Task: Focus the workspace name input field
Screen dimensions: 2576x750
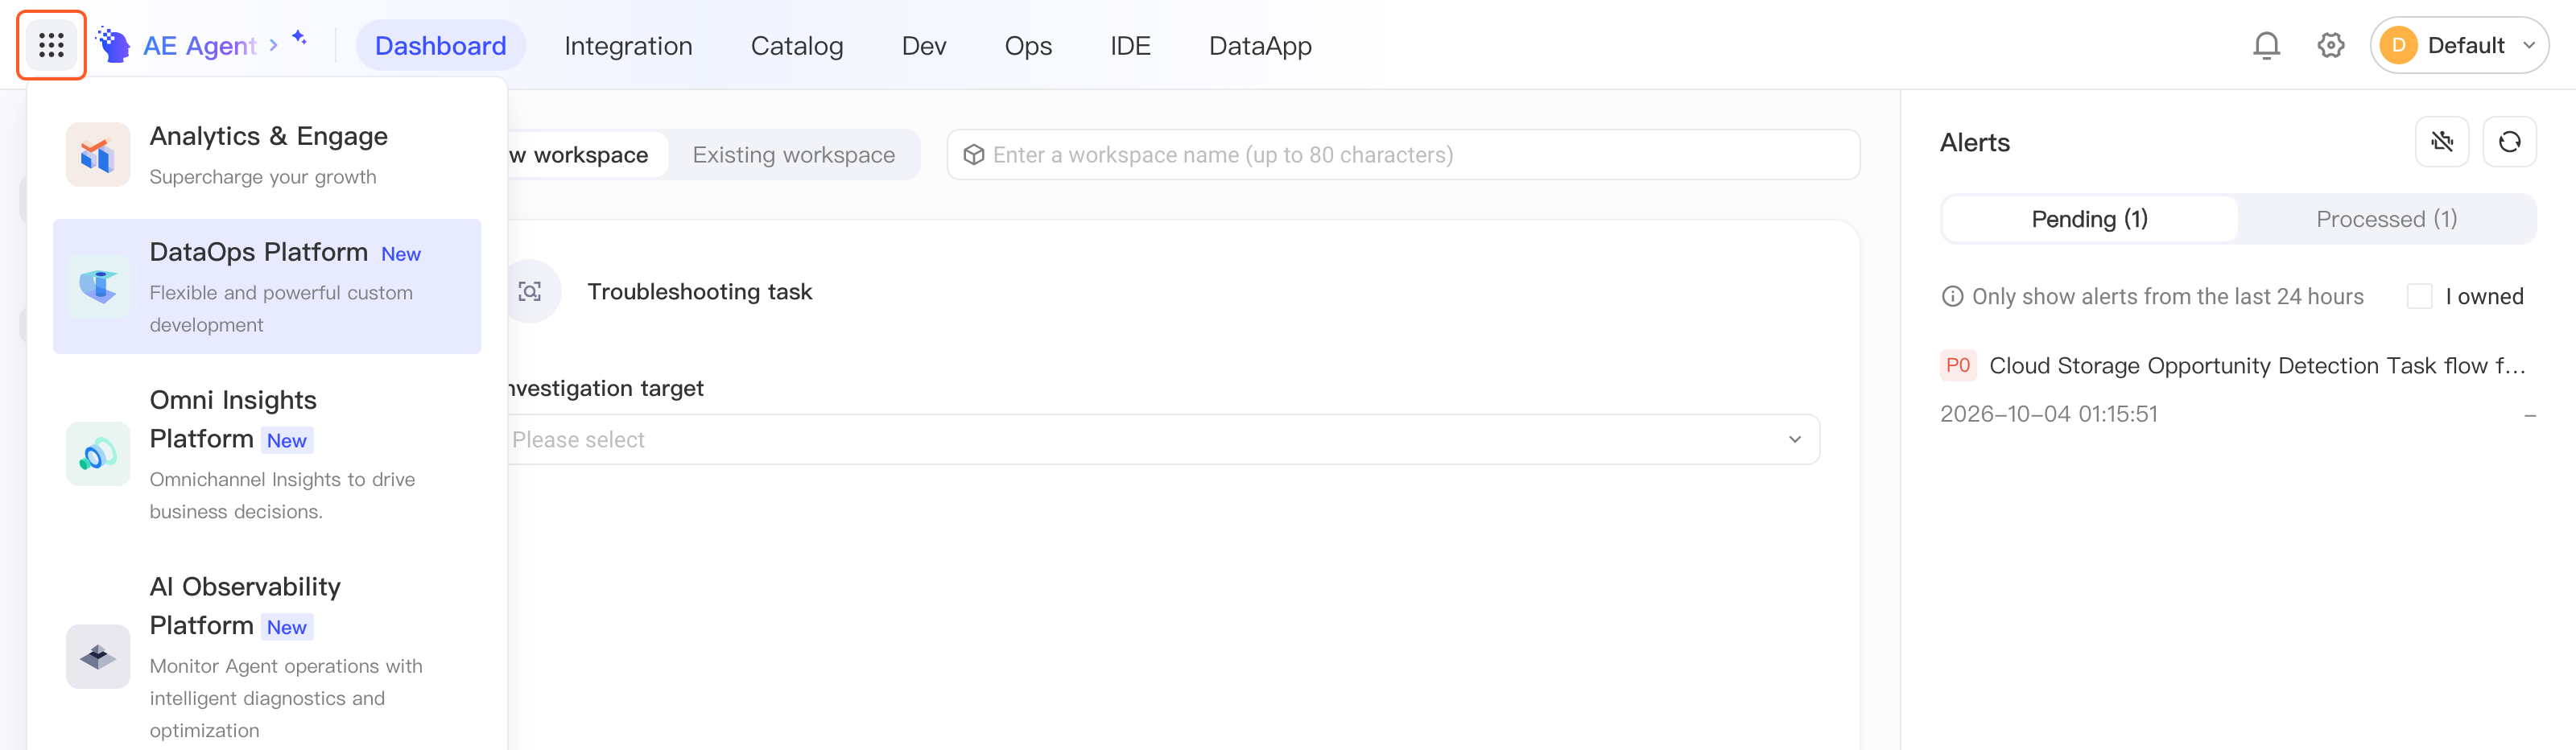Action: click(1403, 155)
